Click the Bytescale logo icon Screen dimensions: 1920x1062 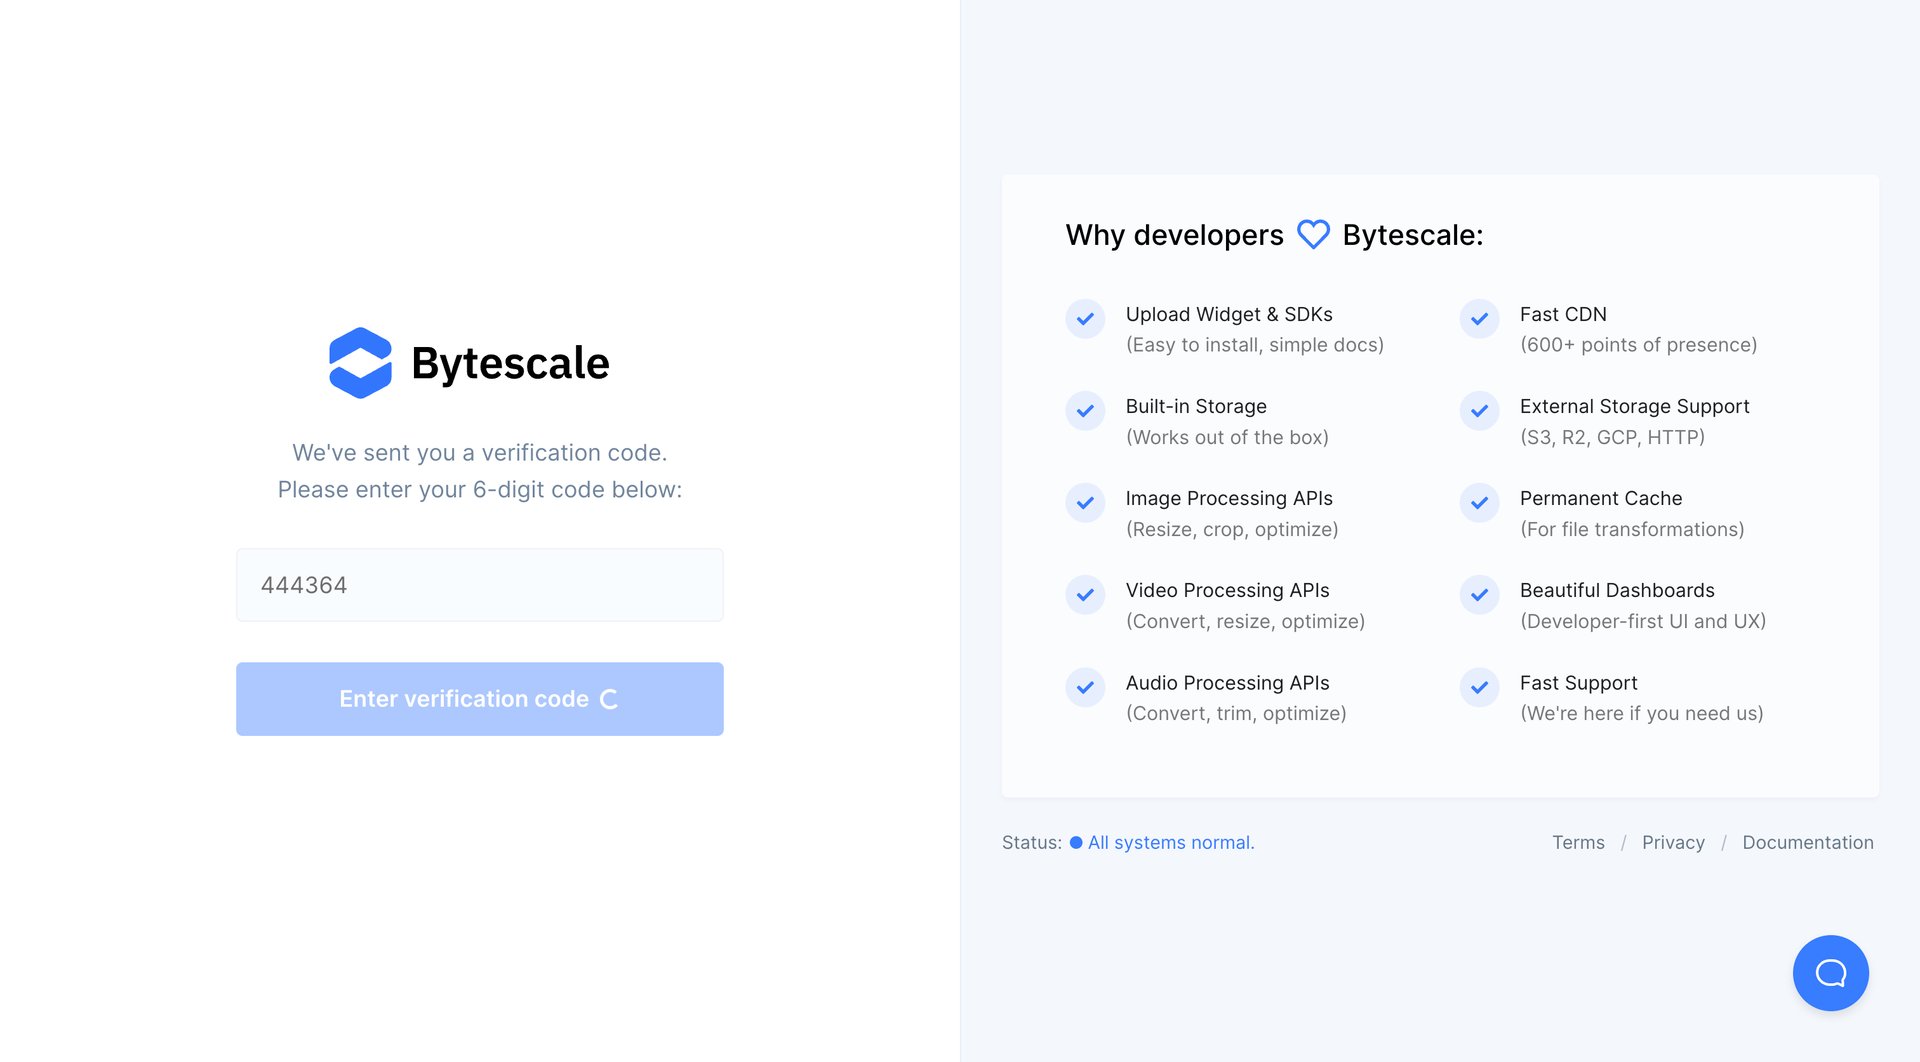[361, 362]
